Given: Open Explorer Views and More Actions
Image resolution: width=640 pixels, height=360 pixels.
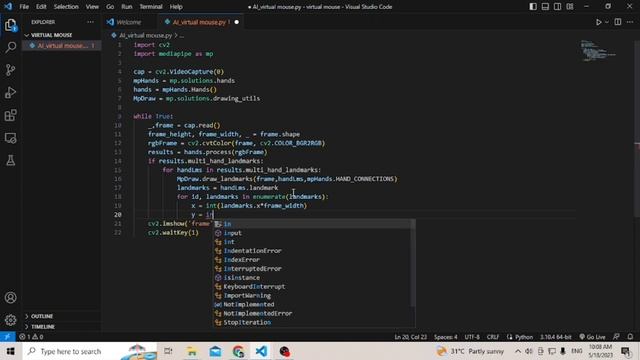Looking at the screenshot, I should [90, 22].
